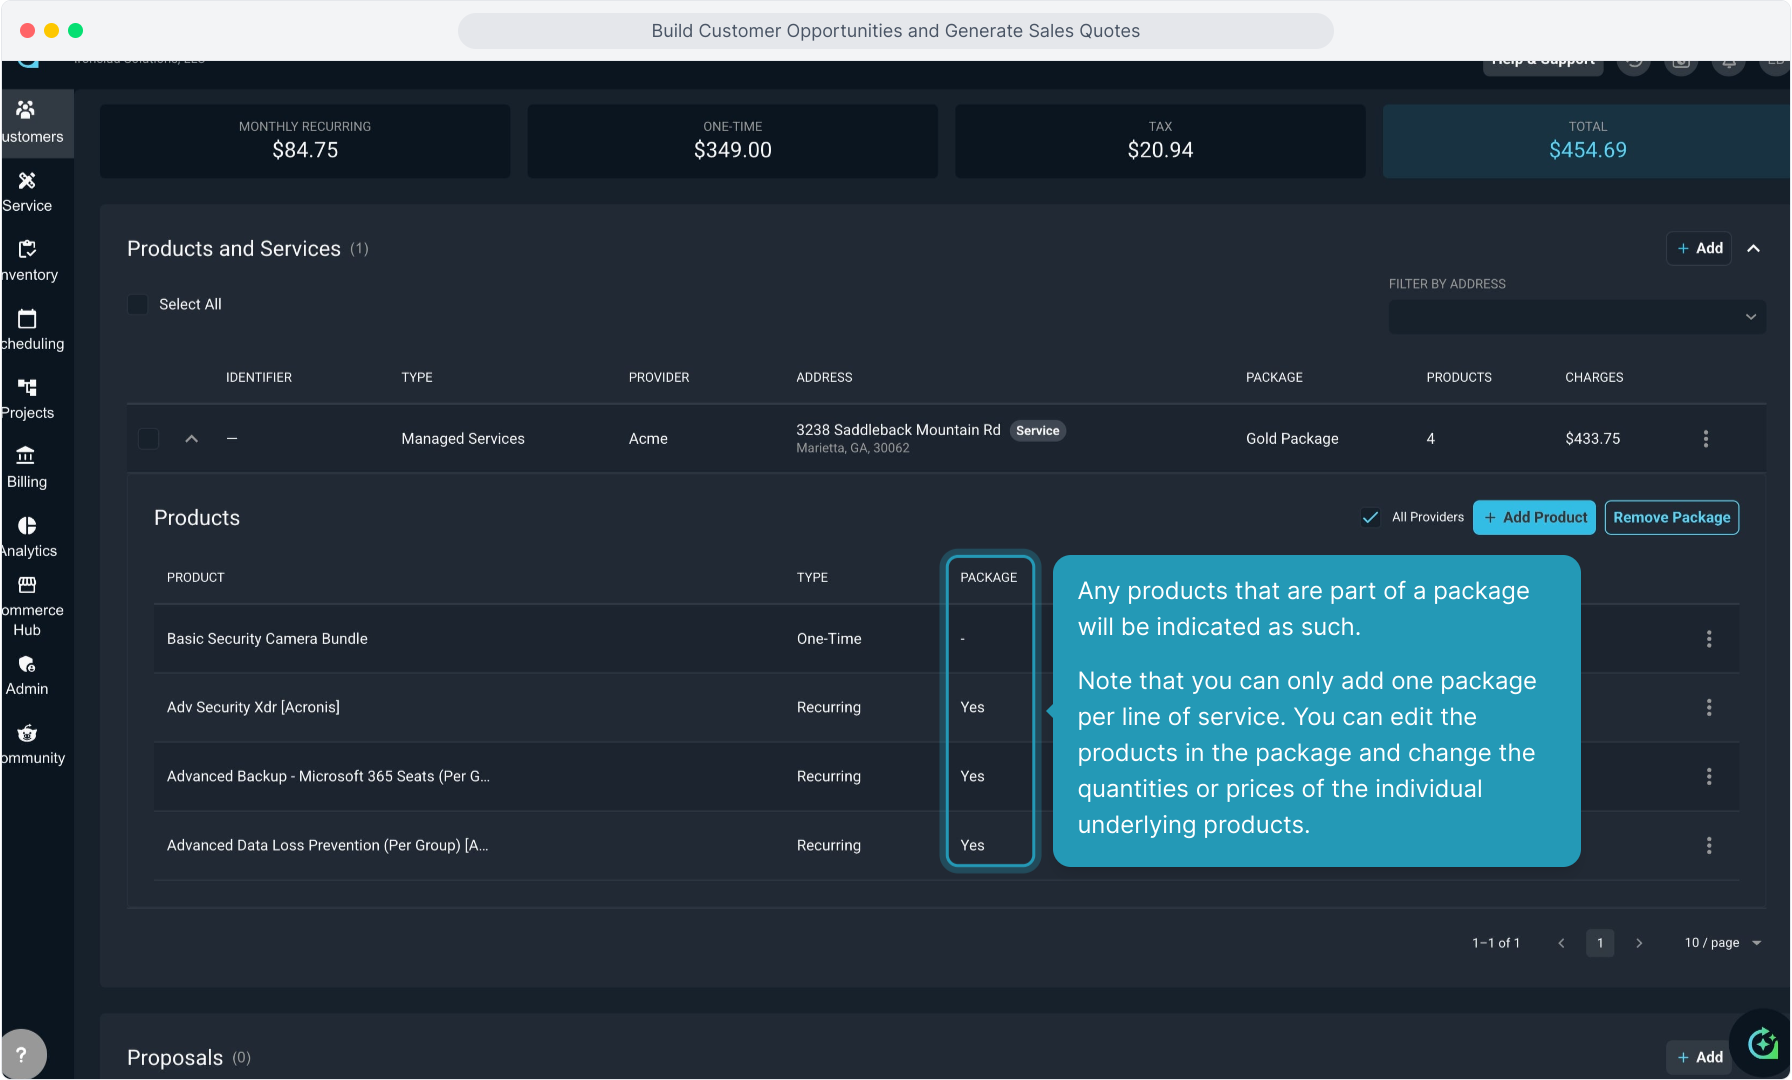This screenshot has height=1080, width=1792.
Task: Open the Admin sidebar icon
Action: pyautogui.click(x=27, y=675)
